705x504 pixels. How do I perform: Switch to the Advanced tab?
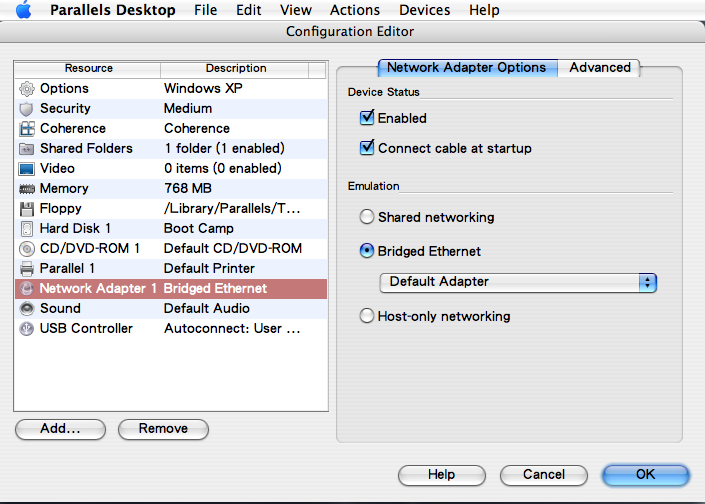599,68
